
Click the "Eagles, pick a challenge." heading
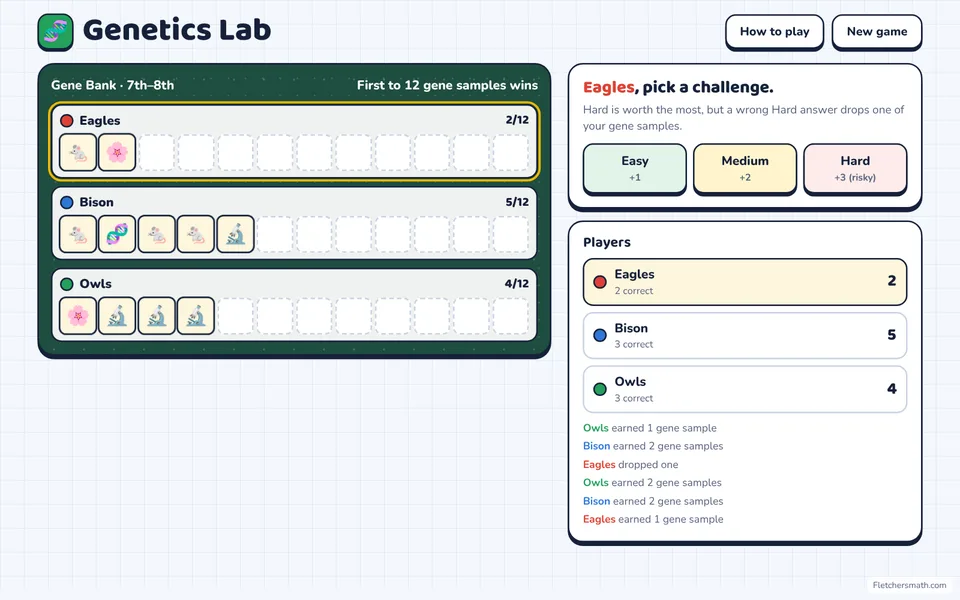coord(678,87)
